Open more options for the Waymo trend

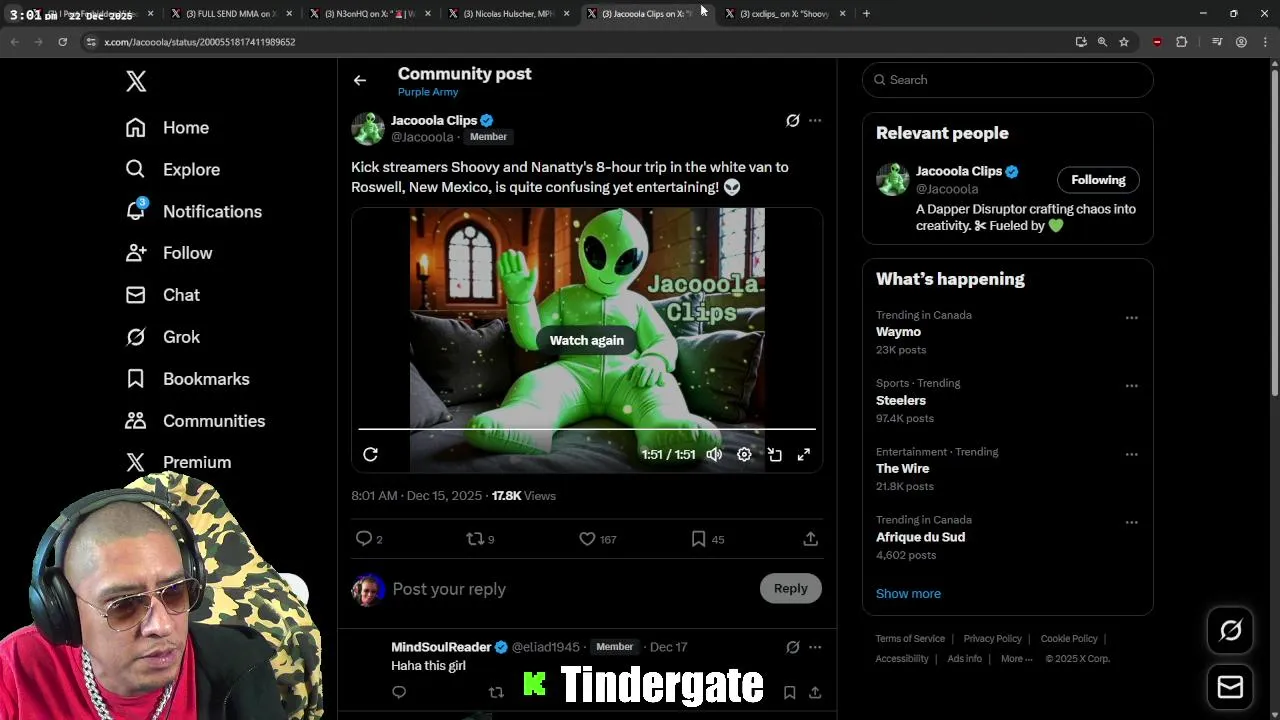pos(1131,318)
